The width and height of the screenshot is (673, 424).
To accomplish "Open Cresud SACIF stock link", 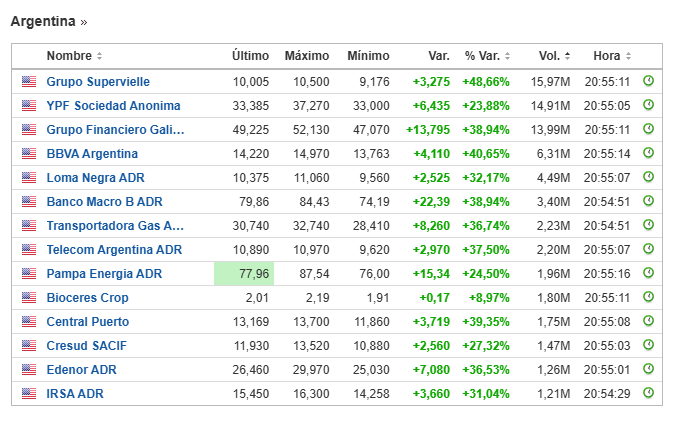I will 87,346.
